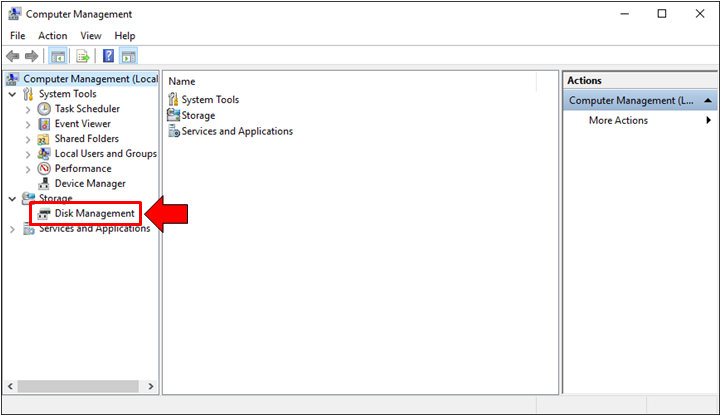This screenshot has height=416, width=721.
Task: Click Computer Management root node icon
Action: 13,79
